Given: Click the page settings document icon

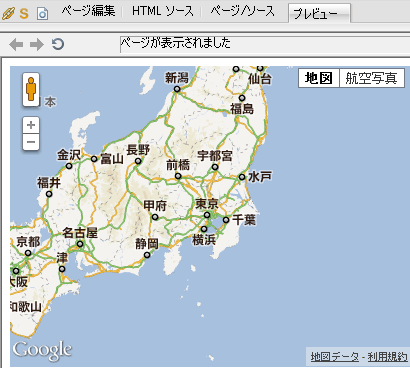Looking at the screenshot, I should coord(42,14).
